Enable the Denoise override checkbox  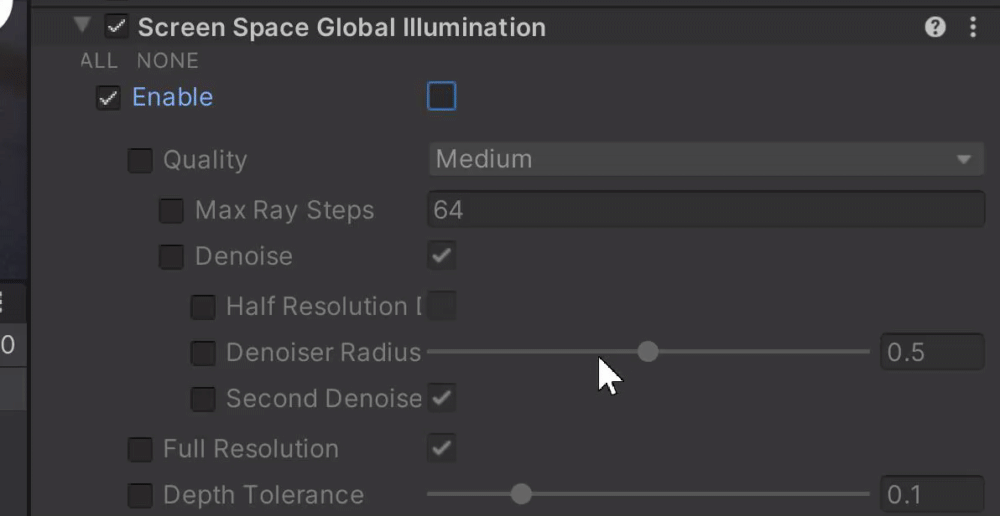coord(172,257)
